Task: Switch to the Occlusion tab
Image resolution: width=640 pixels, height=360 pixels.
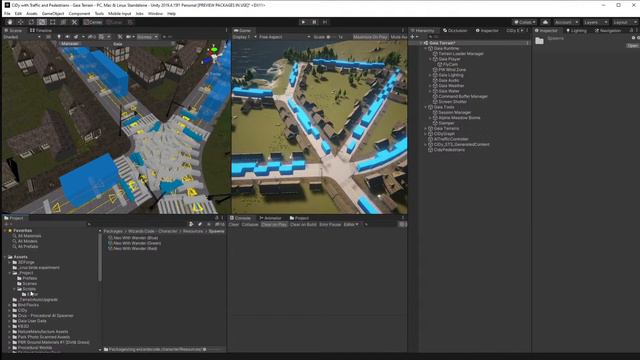Action: pyautogui.click(x=455, y=30)
